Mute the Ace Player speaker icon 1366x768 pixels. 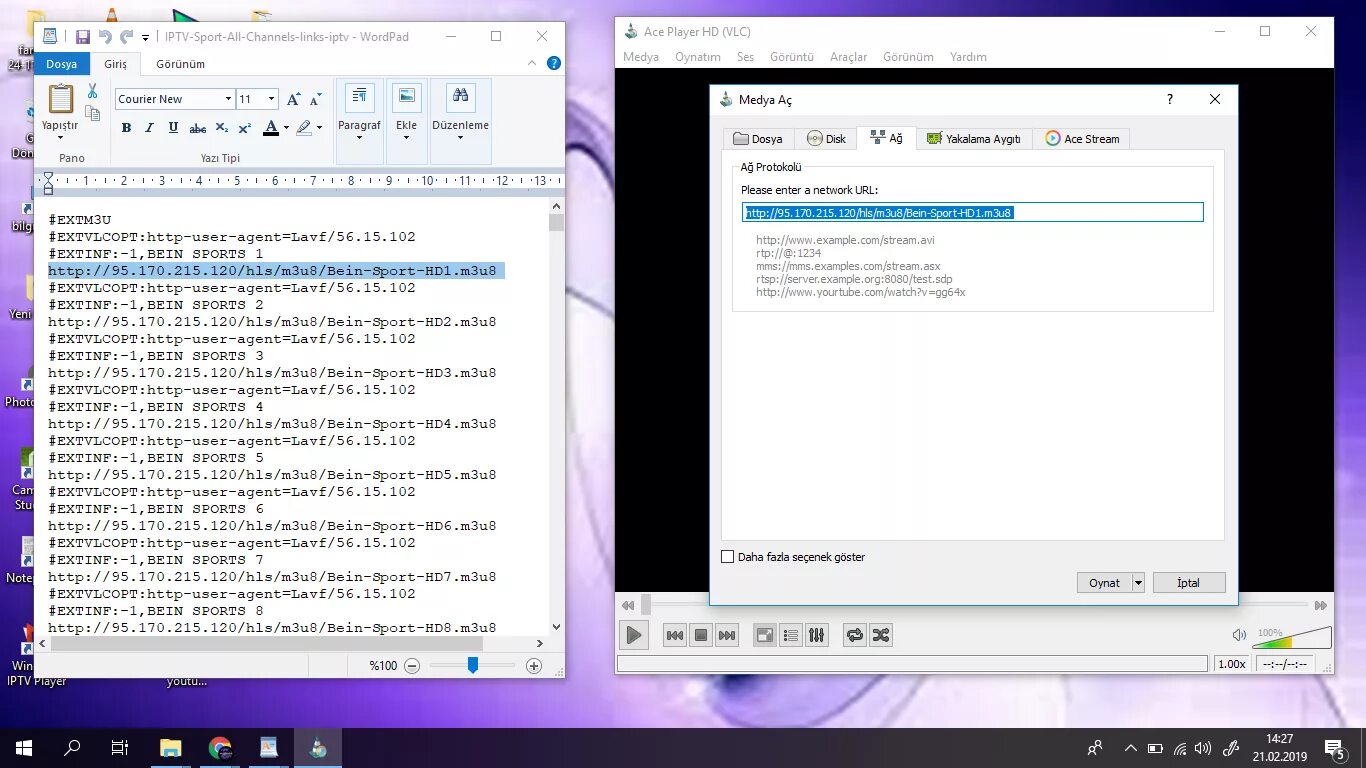[x=1239, y=635]
